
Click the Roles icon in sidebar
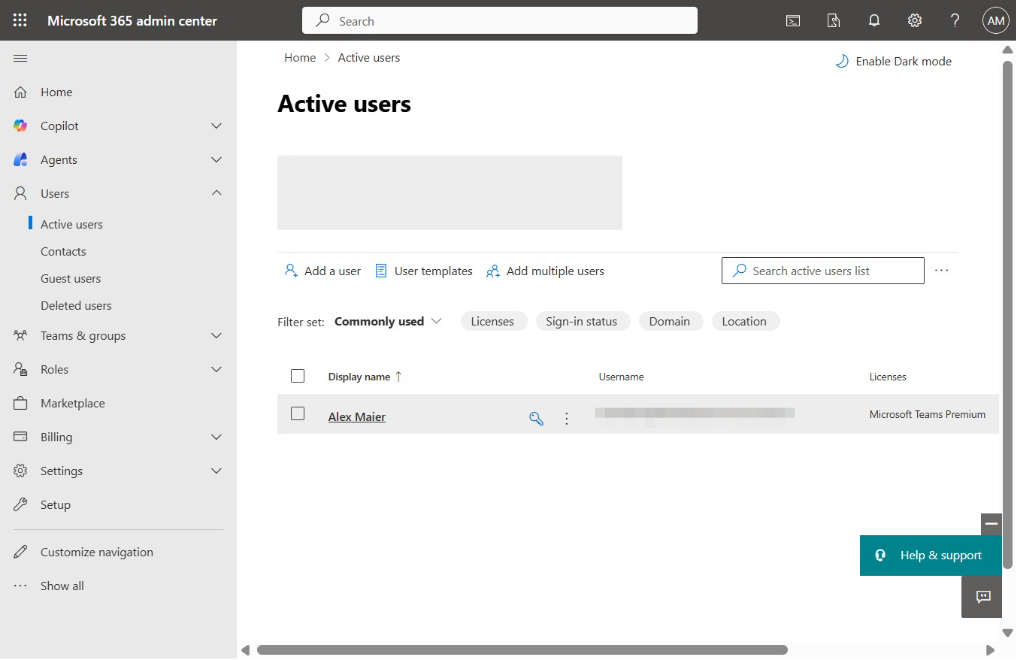coord(21,369)
